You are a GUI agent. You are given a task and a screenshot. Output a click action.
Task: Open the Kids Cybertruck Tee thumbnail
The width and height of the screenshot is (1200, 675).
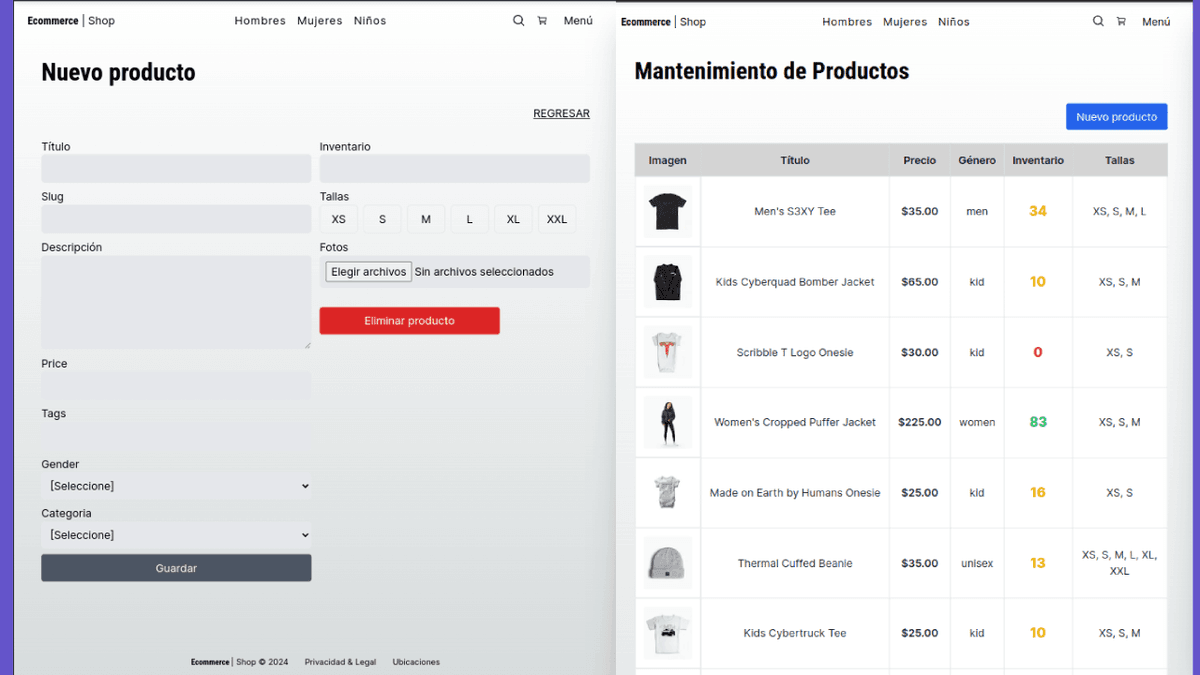[668, 633]
